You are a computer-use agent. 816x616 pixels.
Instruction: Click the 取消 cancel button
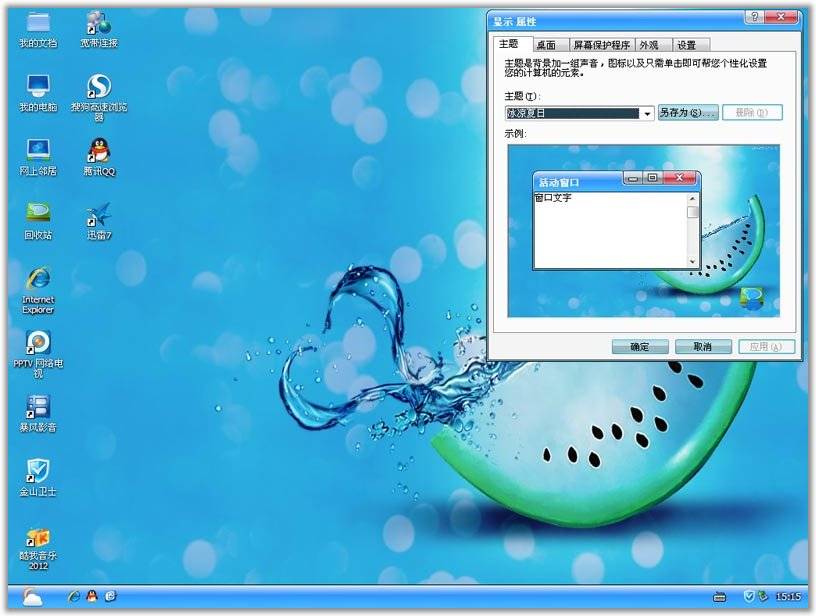[703, 346]
